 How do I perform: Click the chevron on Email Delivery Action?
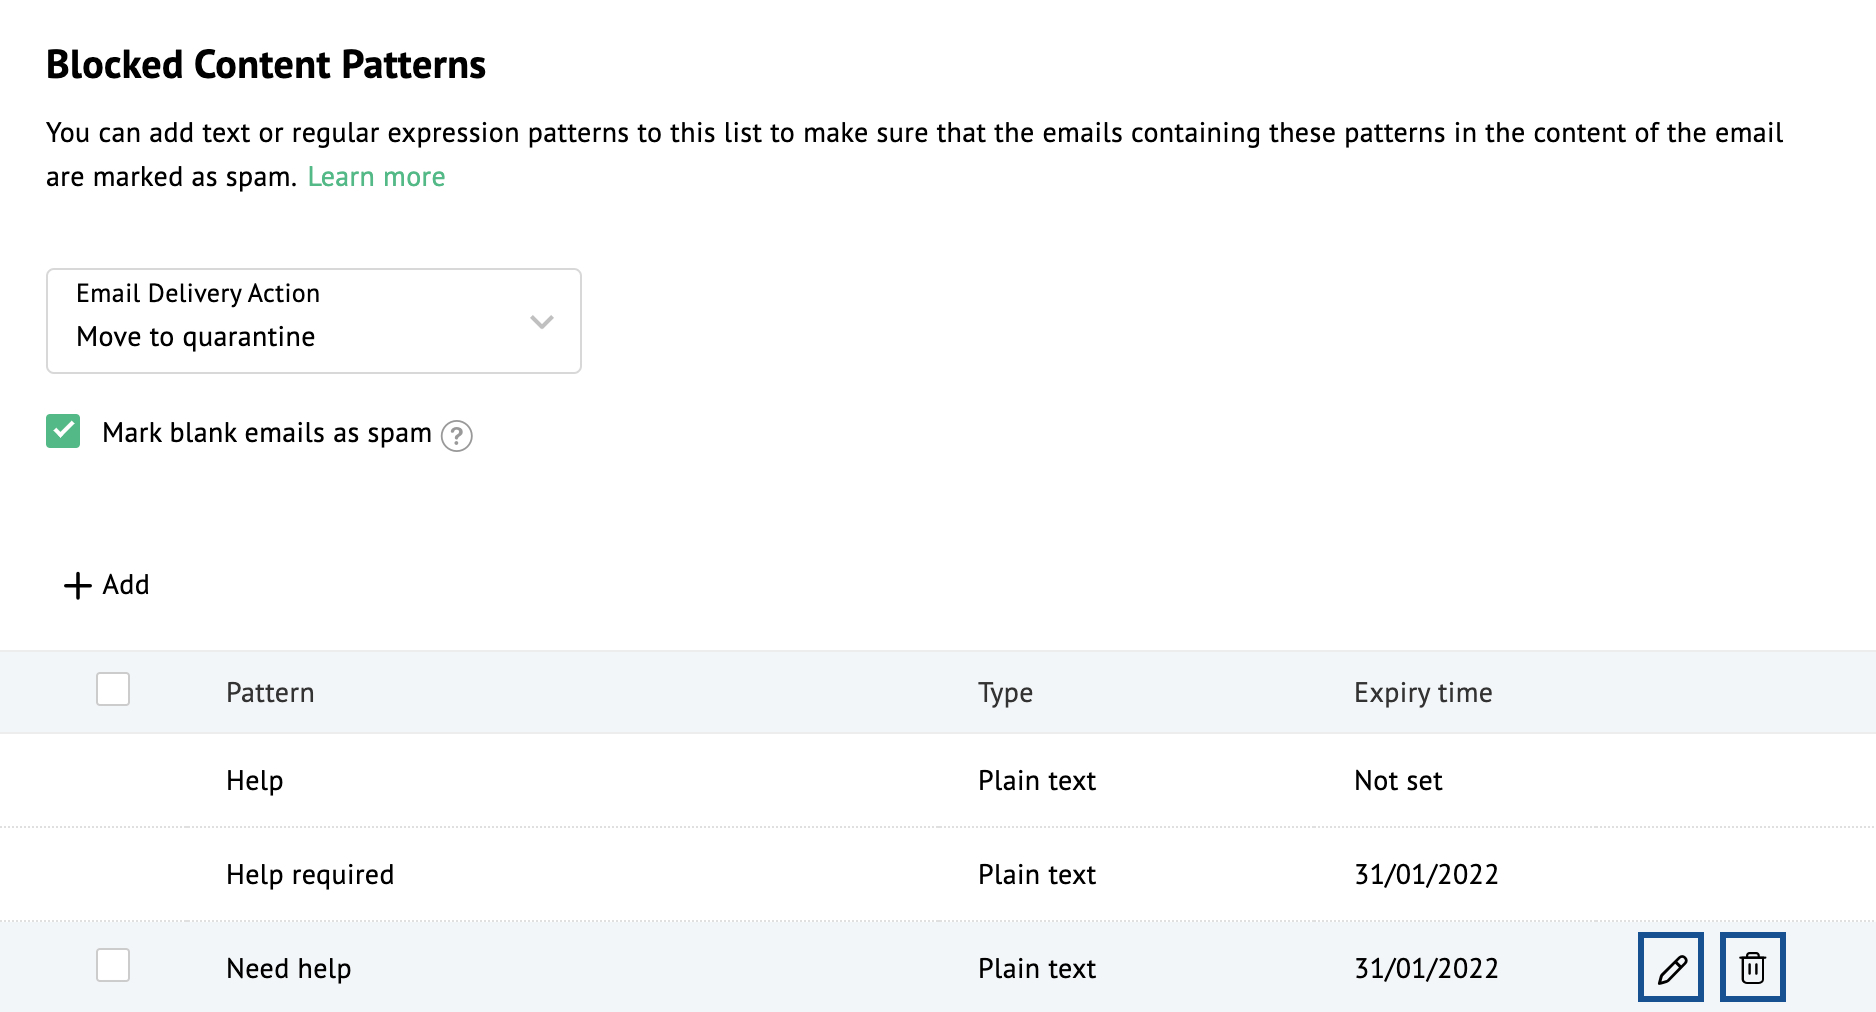click(x=541, y=322)
